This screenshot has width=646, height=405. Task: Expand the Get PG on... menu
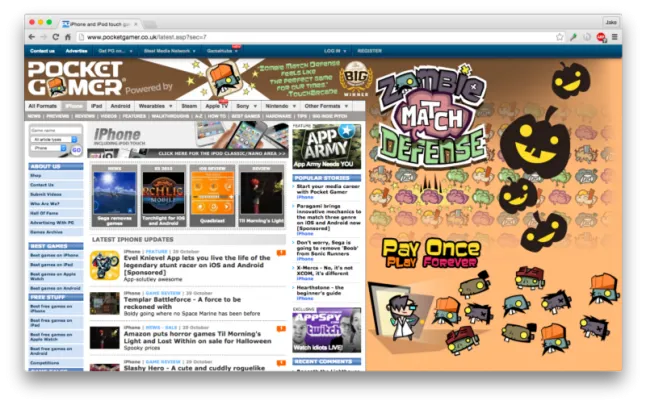pyautogui.click(x=115, y=51)
